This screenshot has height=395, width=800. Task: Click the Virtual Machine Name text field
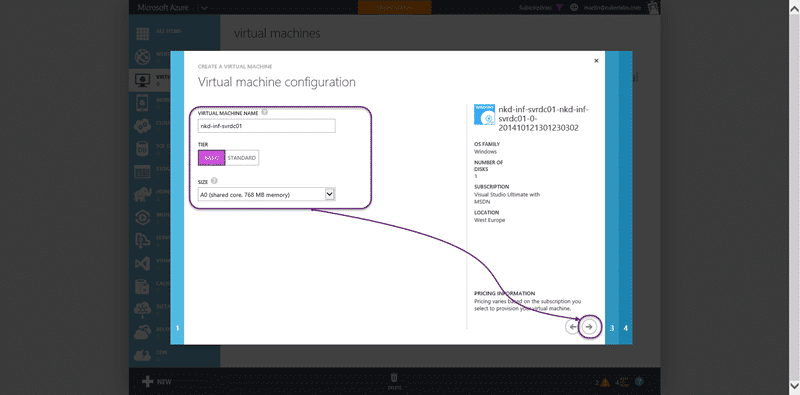(266, 126)
